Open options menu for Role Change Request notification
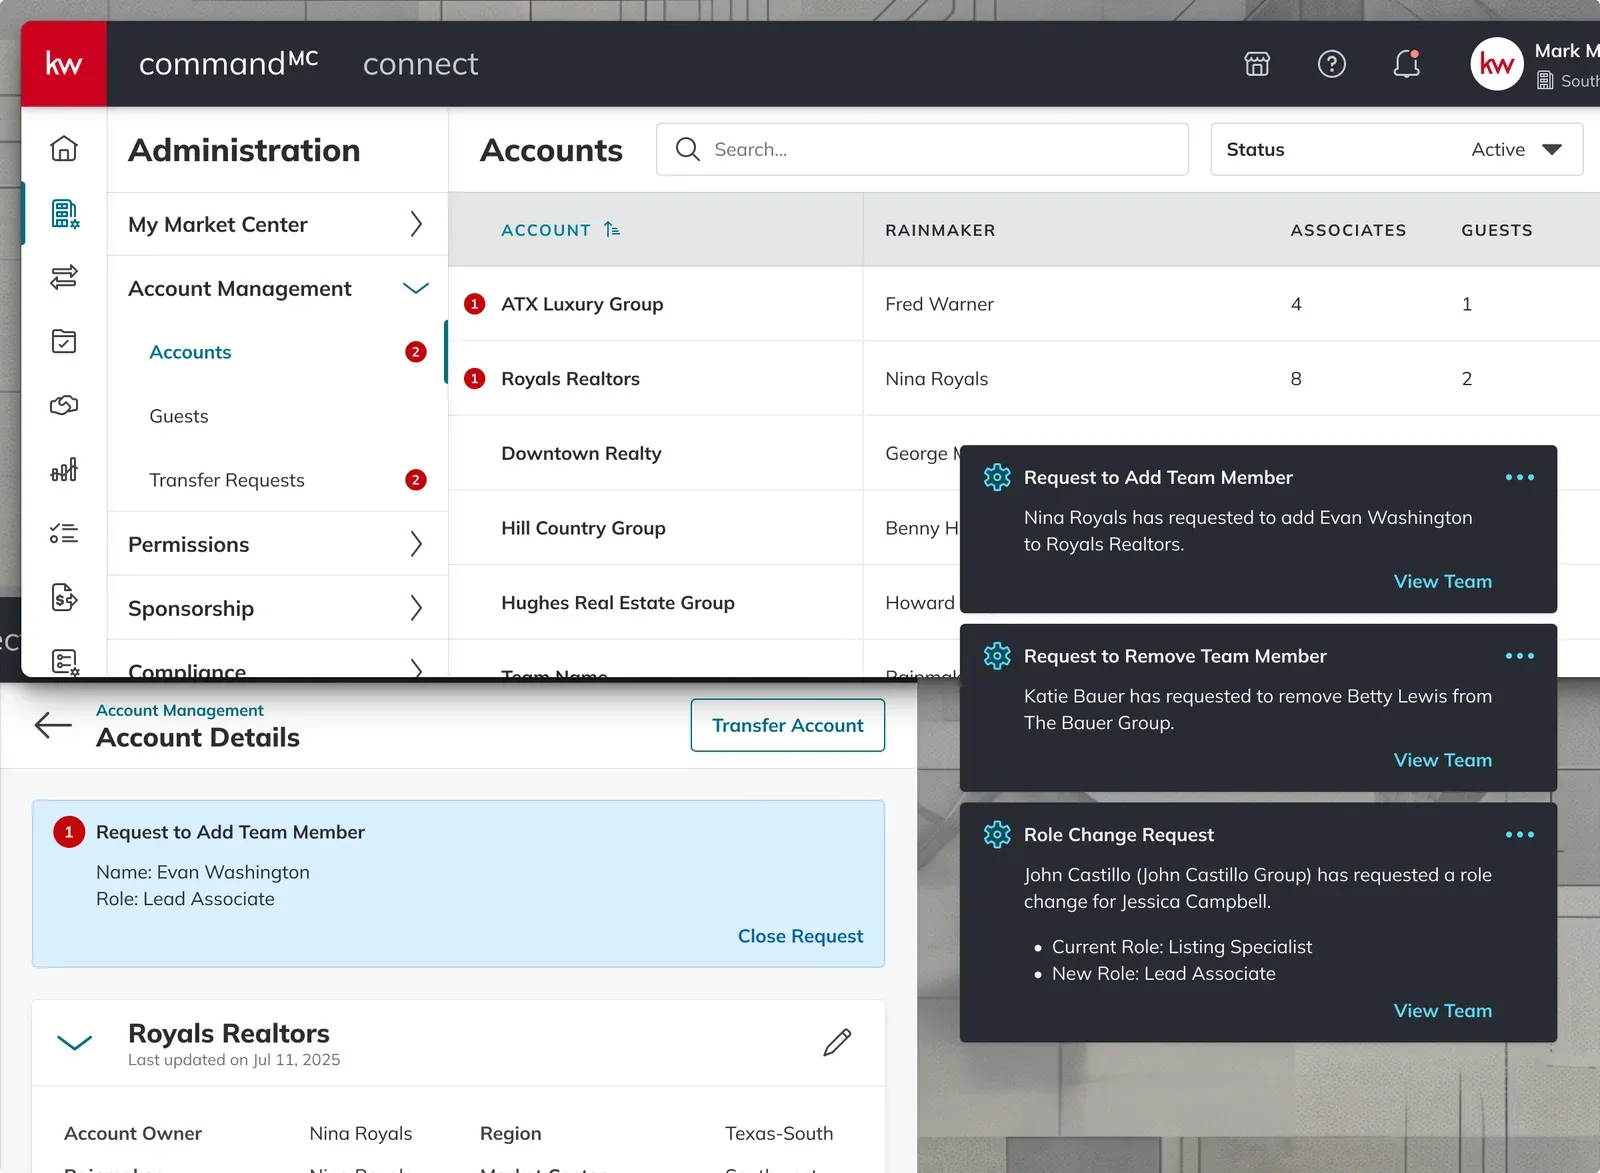1600x1173 pixels. (x=1519, y=834)
